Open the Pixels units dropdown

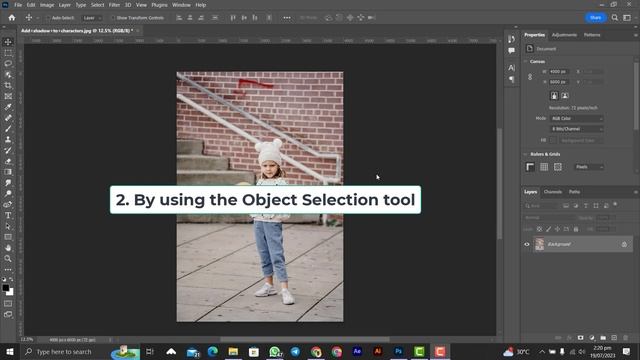point(589,167)
